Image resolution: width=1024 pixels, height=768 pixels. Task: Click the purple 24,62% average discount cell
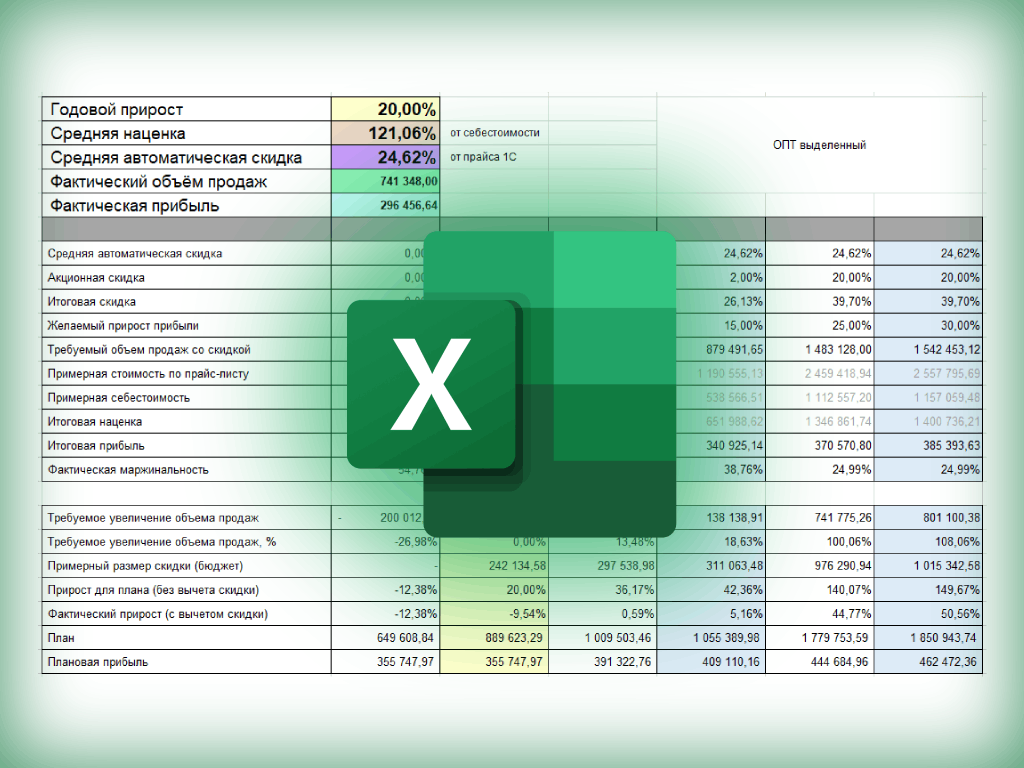pyautogui.click(x=385, y=157)
